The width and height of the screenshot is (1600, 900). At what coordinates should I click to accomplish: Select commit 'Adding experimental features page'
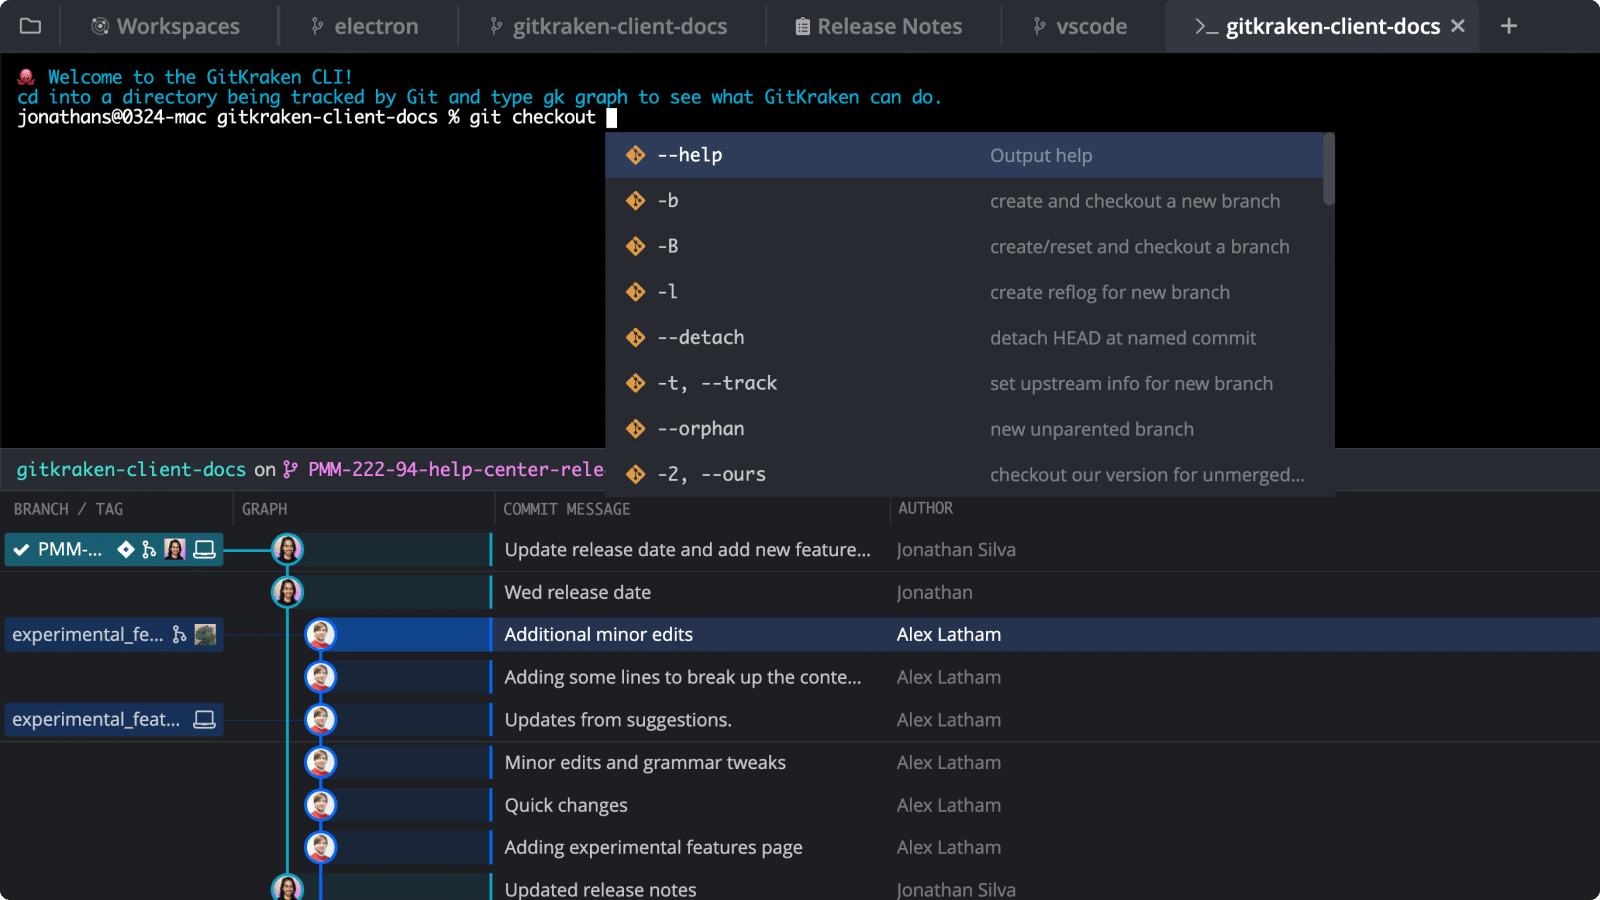[653, 847]
